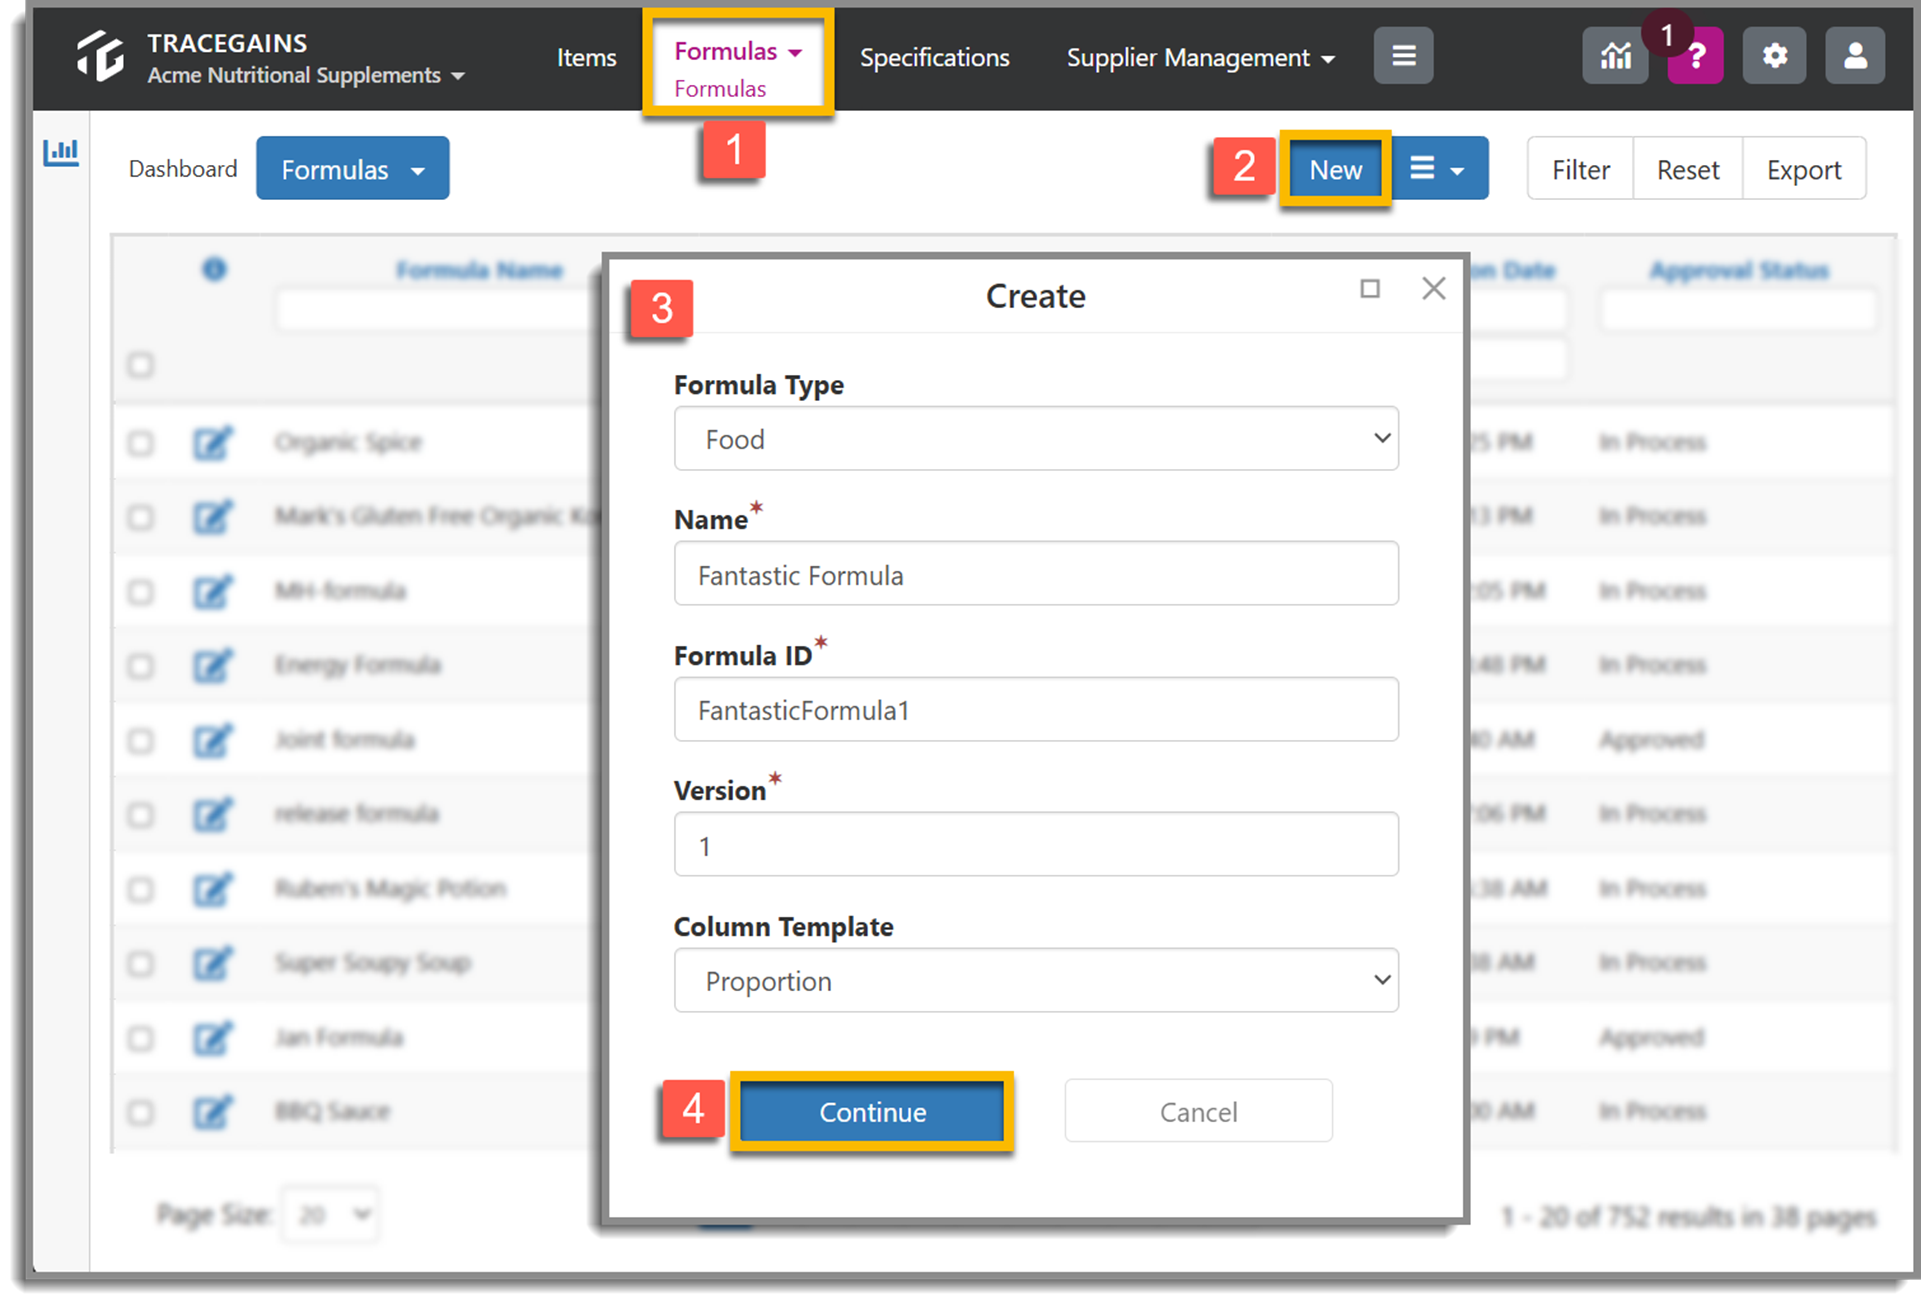The image size is (1921, 1305).
Task: Edit Mark's Gluten Free Organic formula
Action: pyautogui.click(x=213, y=516)
